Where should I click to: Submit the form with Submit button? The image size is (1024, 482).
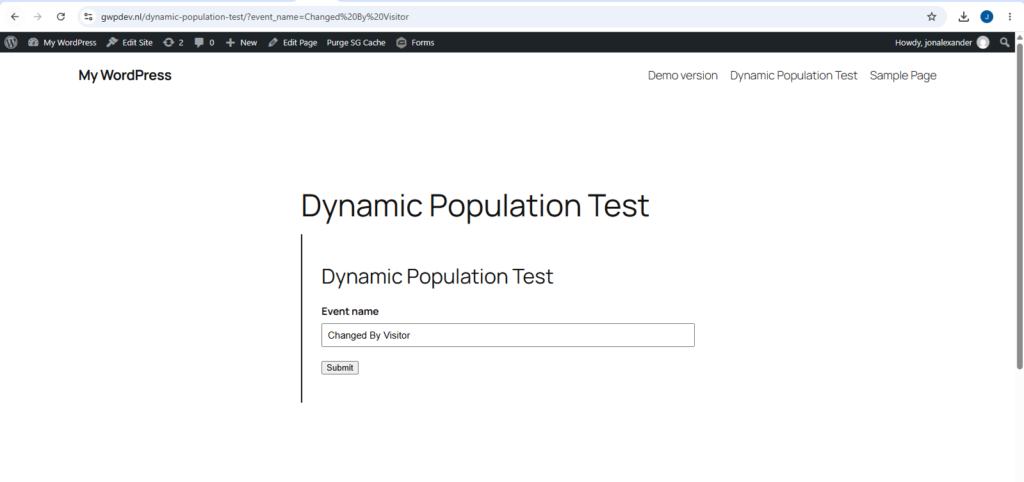coord(340,368)
